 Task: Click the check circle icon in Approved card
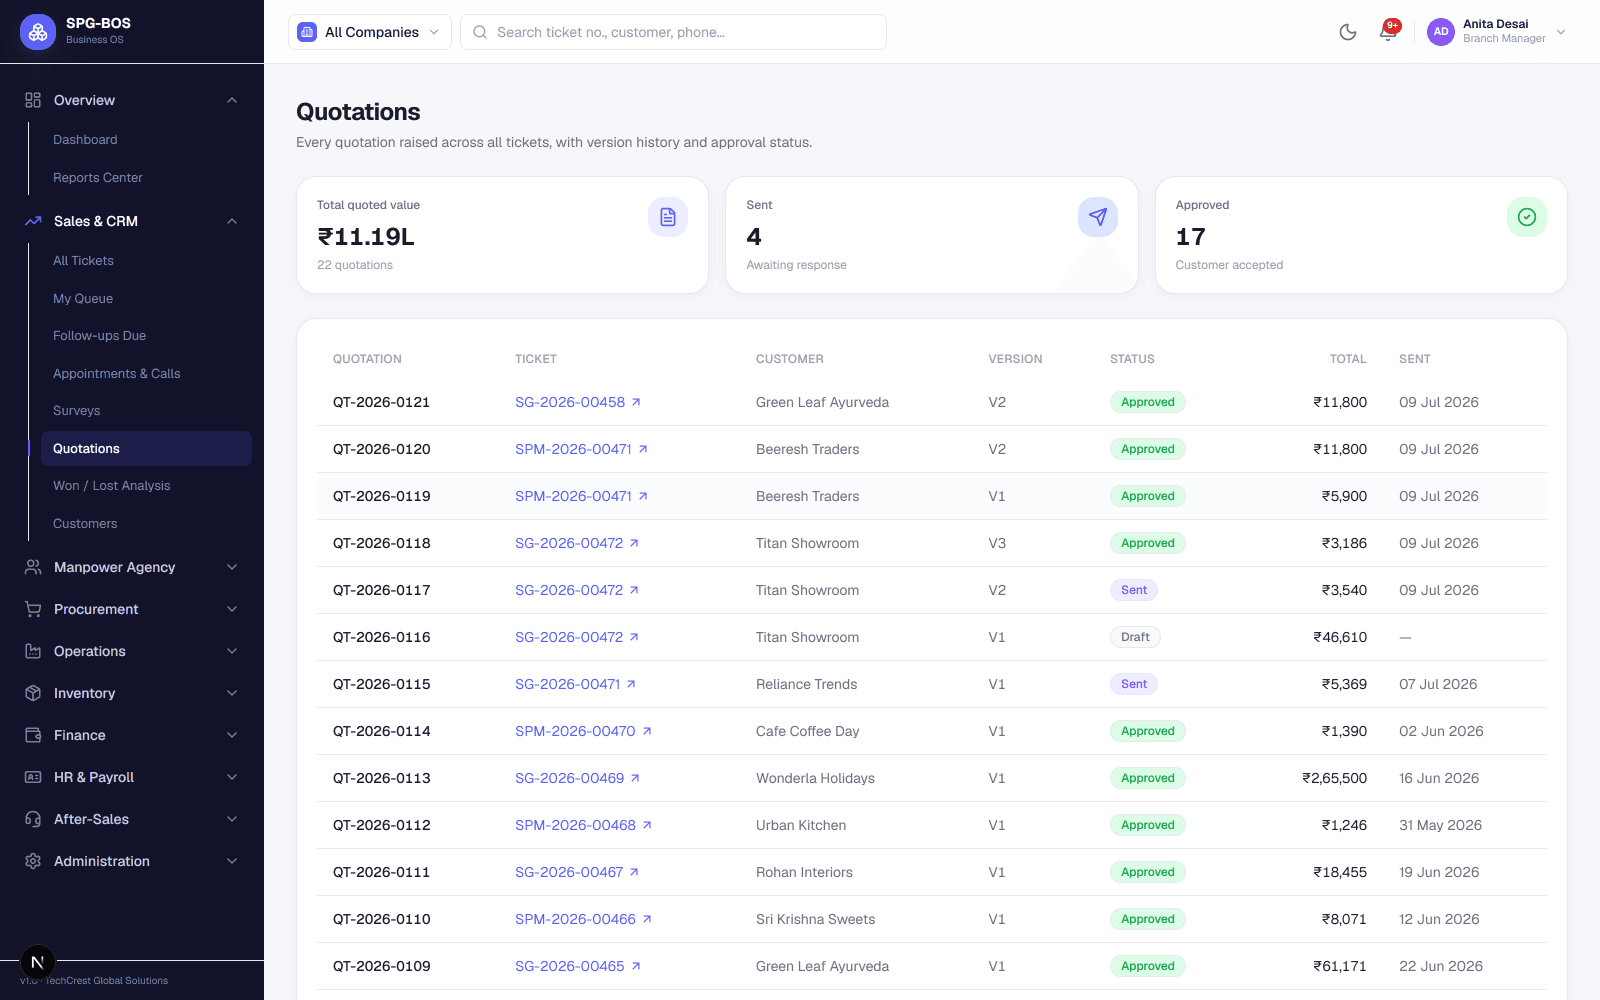point(1527,217)
